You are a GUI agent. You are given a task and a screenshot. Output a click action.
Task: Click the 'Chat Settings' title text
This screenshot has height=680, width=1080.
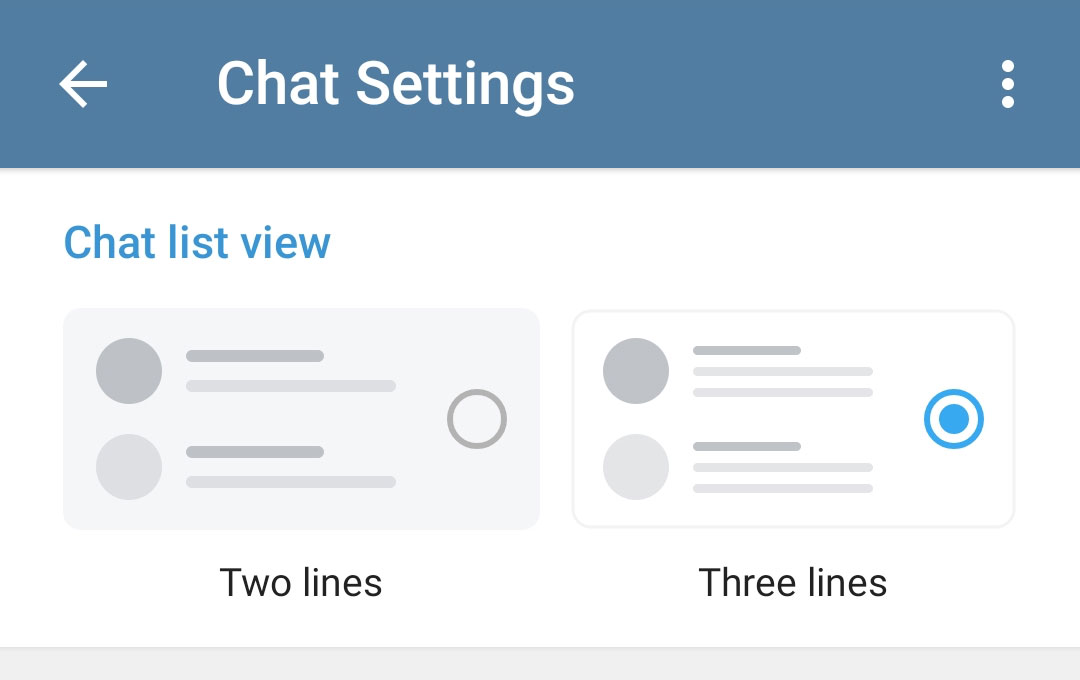[x=396, y=84]
